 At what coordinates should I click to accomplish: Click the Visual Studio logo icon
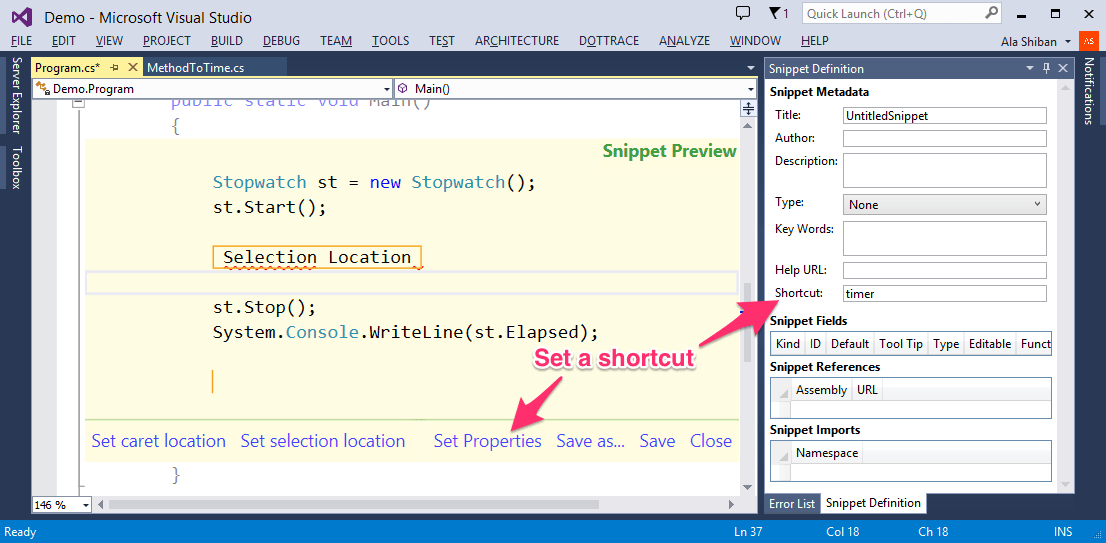pos(23,16)
